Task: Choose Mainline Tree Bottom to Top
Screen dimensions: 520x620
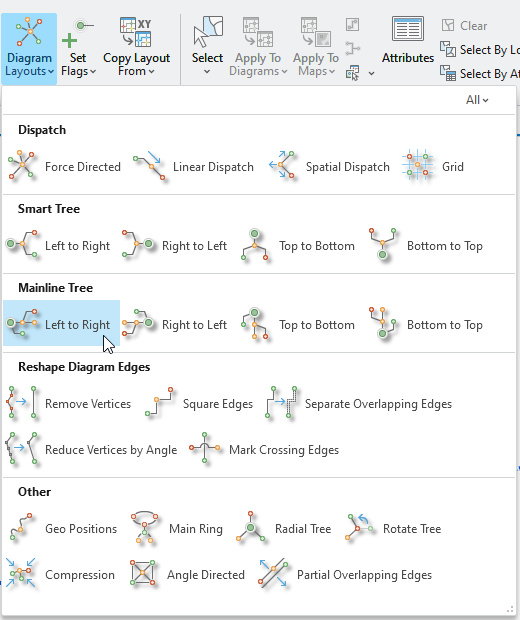Action: click(426, 325)
